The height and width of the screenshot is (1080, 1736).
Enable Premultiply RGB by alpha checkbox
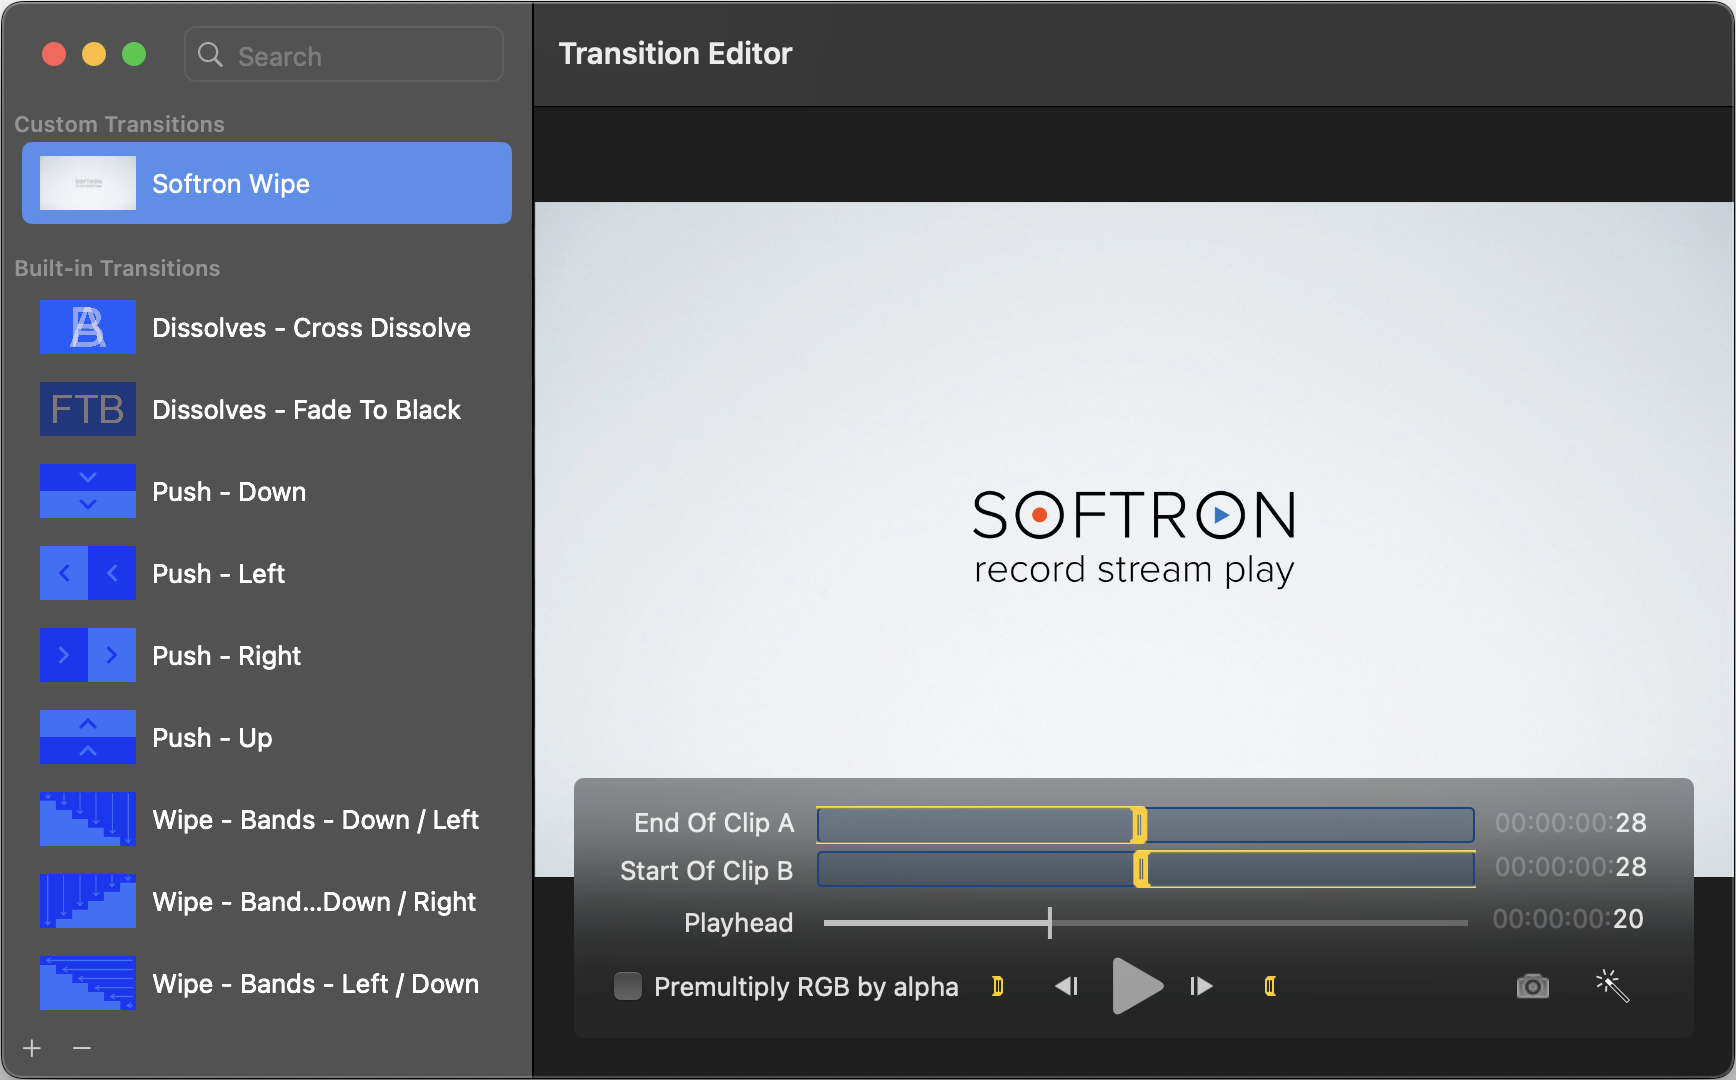coord(628,986)
